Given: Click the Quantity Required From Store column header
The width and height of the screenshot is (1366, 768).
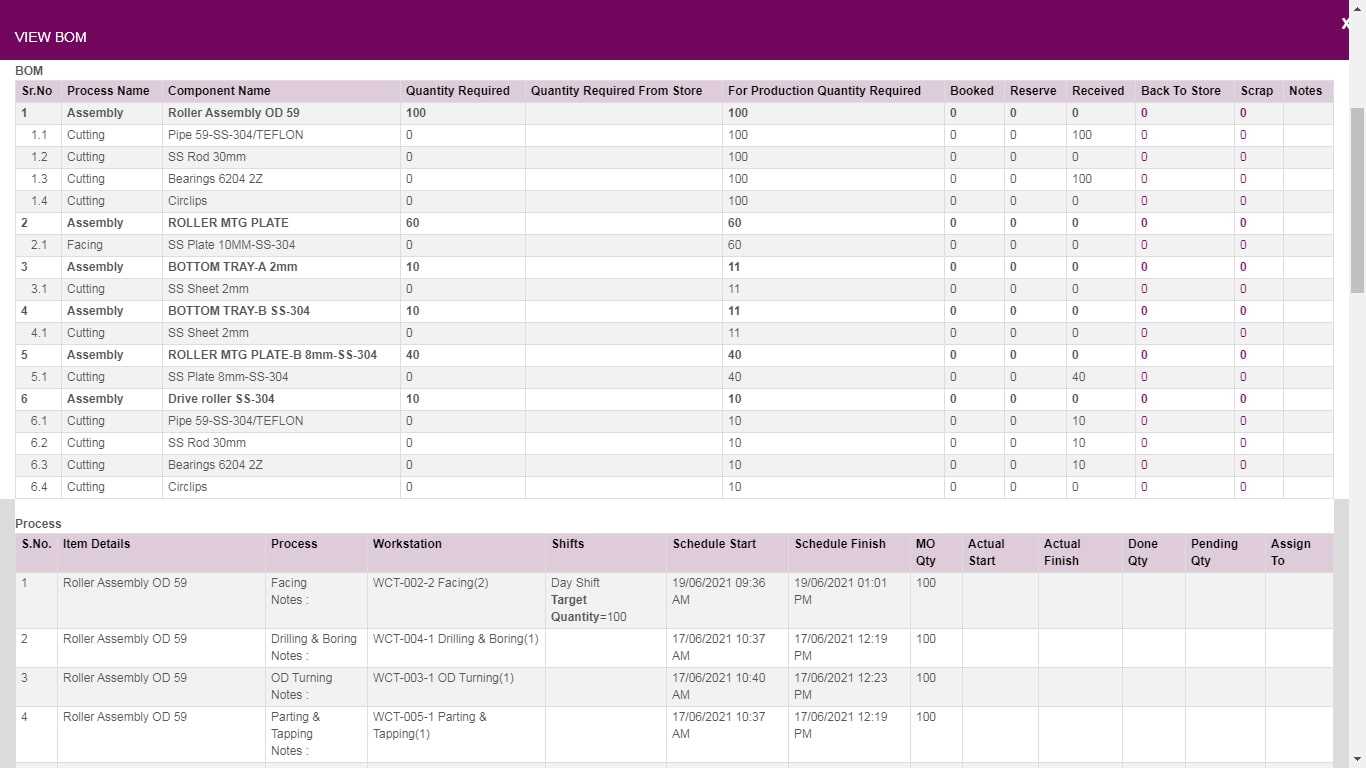Looking at the screenshot, I should pyautogui.click(x=617, y=91).
